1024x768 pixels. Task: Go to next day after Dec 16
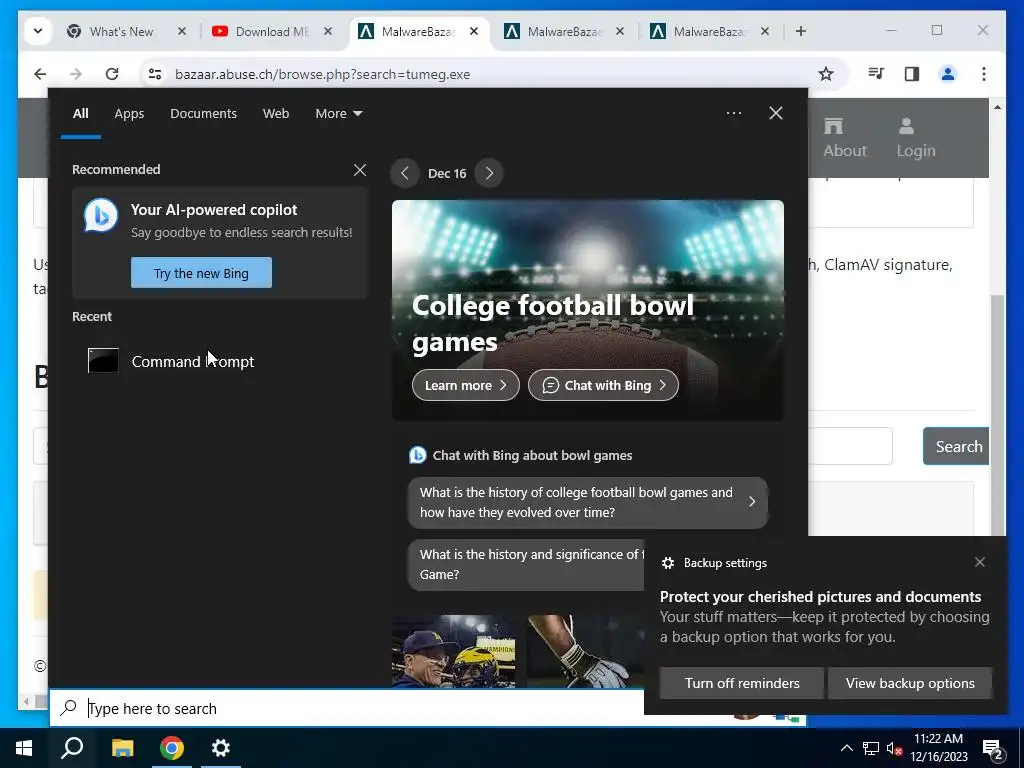pos(489,174)
